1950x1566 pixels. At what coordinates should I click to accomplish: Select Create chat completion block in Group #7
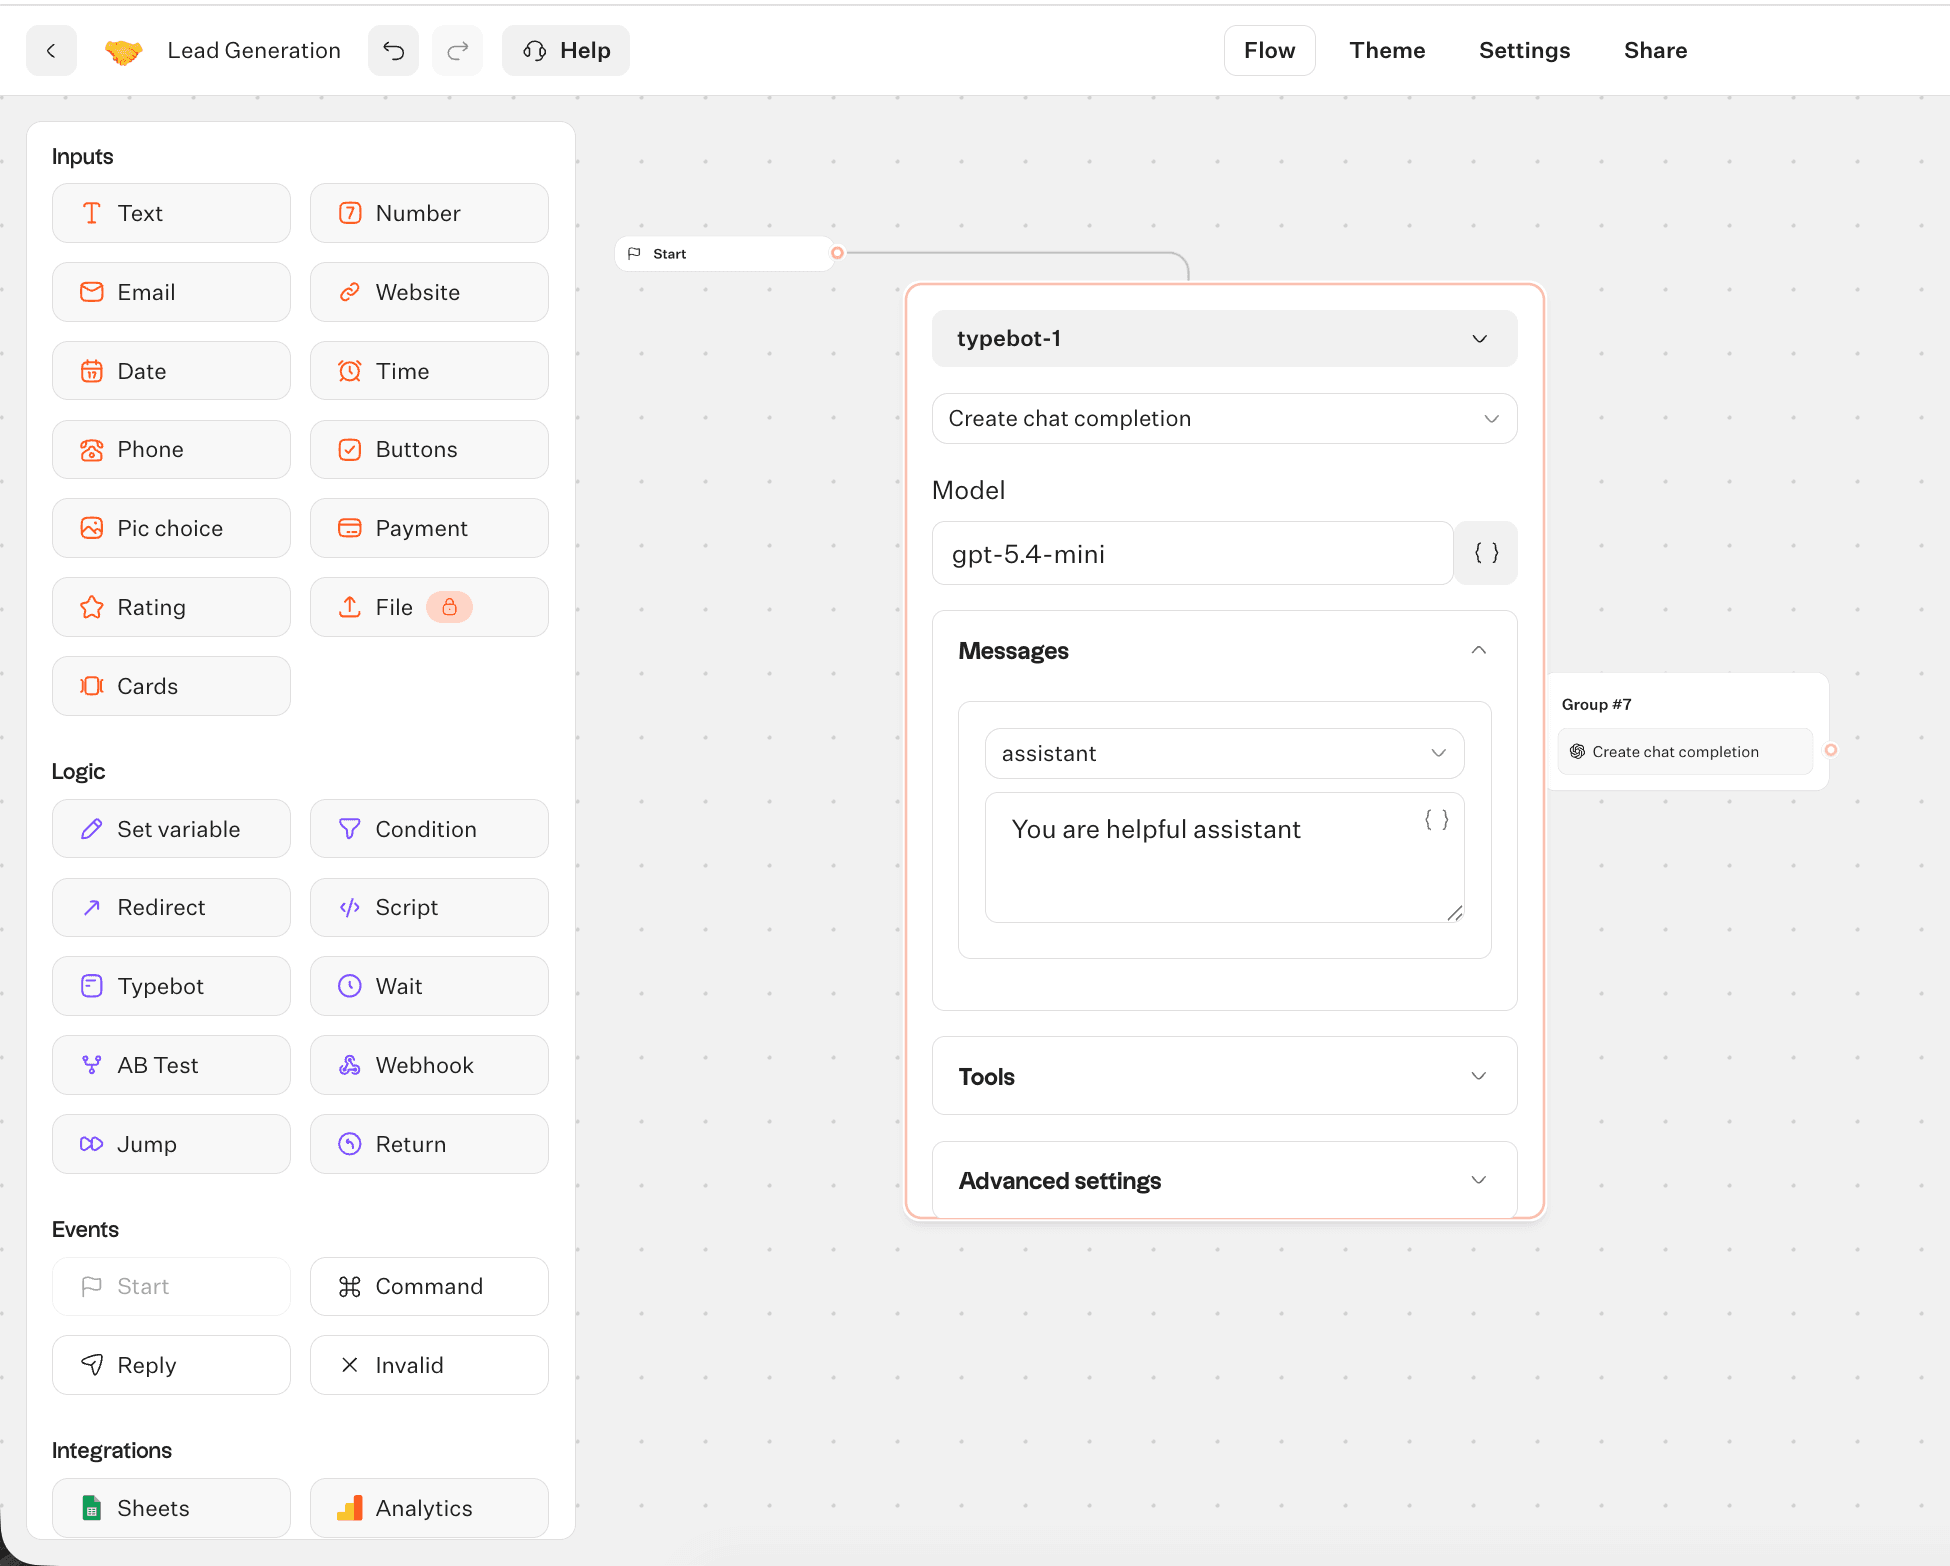click(1685, 751)
